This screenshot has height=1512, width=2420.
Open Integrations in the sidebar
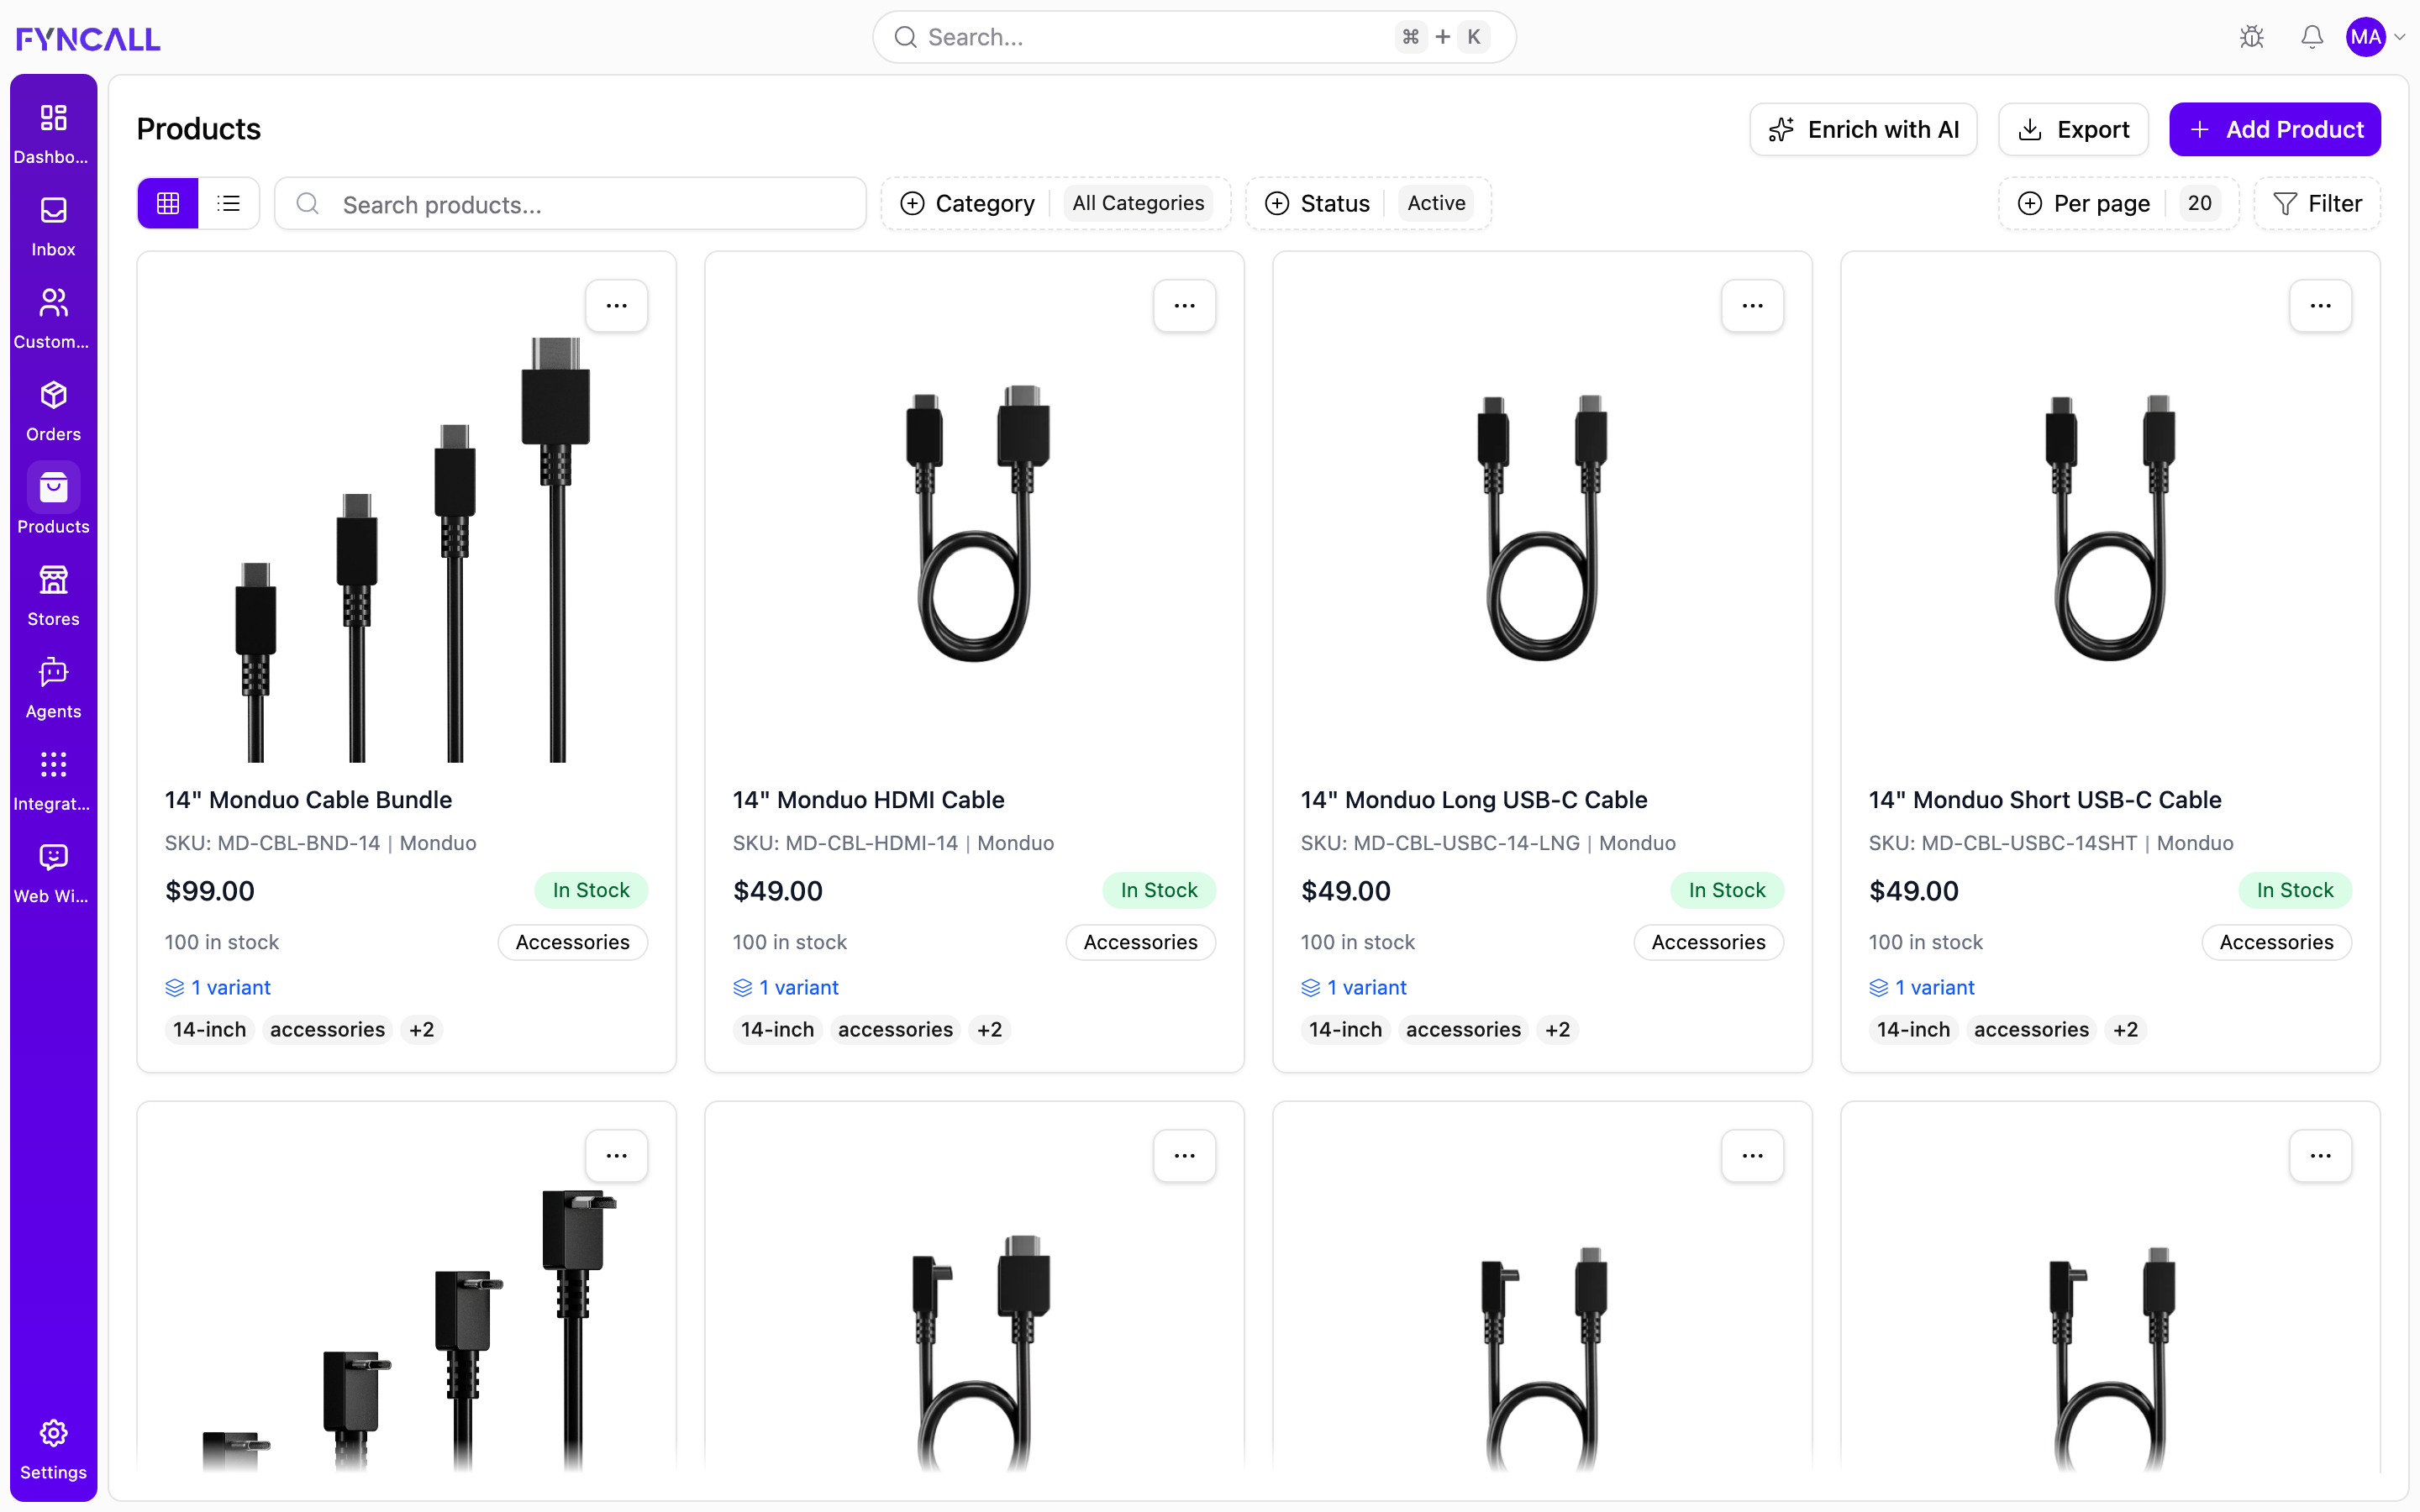tap(53, 781)
